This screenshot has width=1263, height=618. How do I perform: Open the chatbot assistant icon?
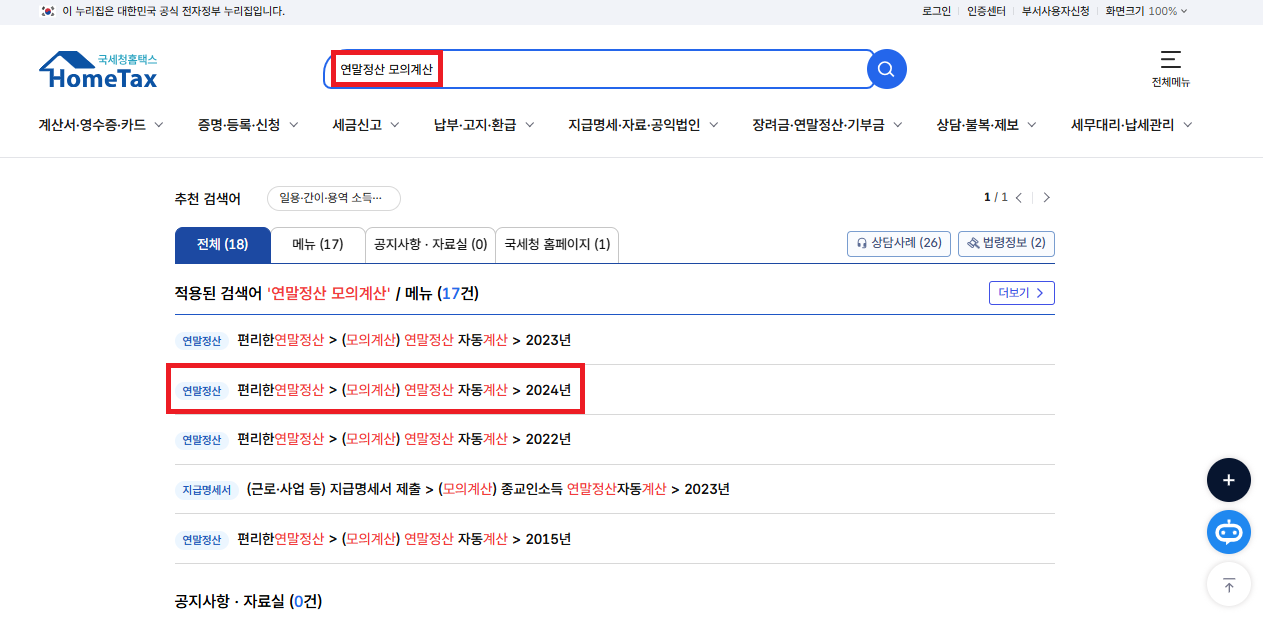tap(1228, 531)
